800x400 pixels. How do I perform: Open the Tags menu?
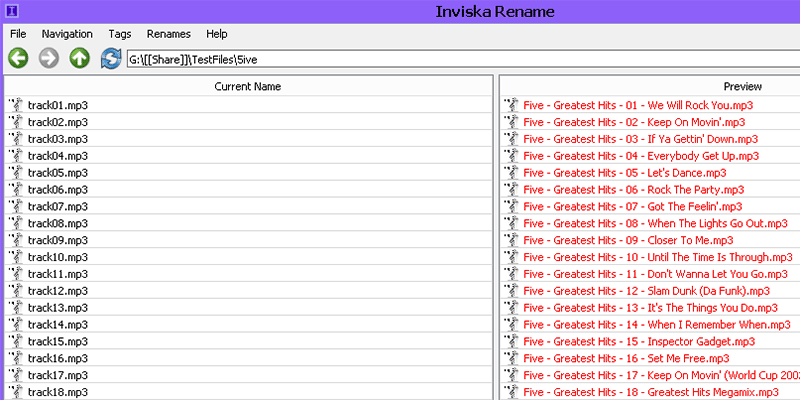(120, 34)
